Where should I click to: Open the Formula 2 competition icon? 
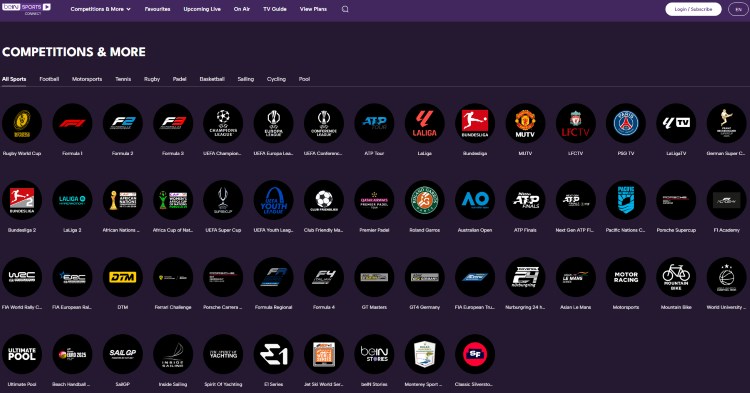pyautogui.click(x=122, y=123)
